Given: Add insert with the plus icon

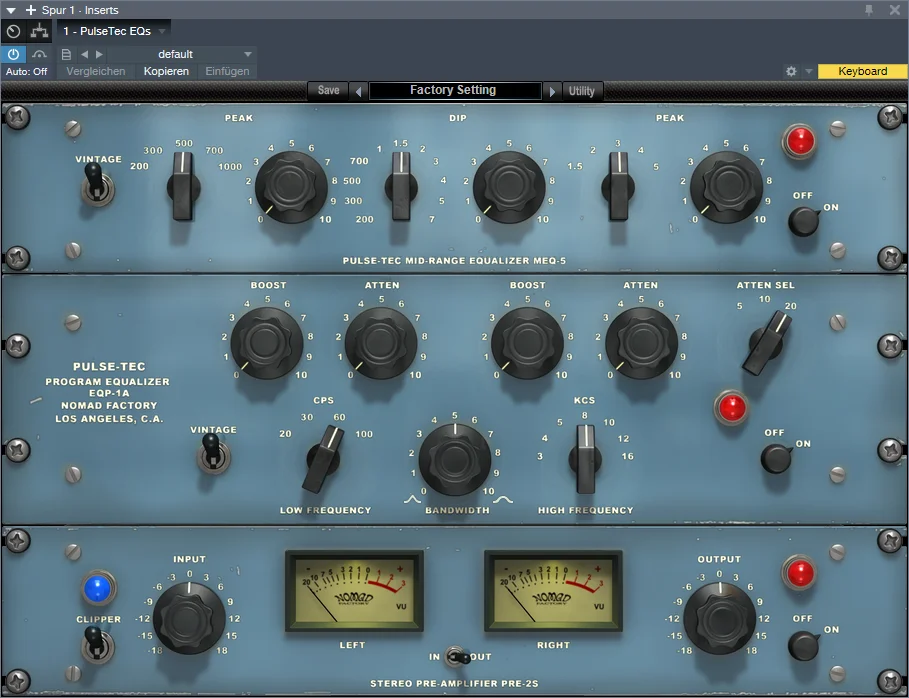Looking at the screenshot, I should 31,10.
